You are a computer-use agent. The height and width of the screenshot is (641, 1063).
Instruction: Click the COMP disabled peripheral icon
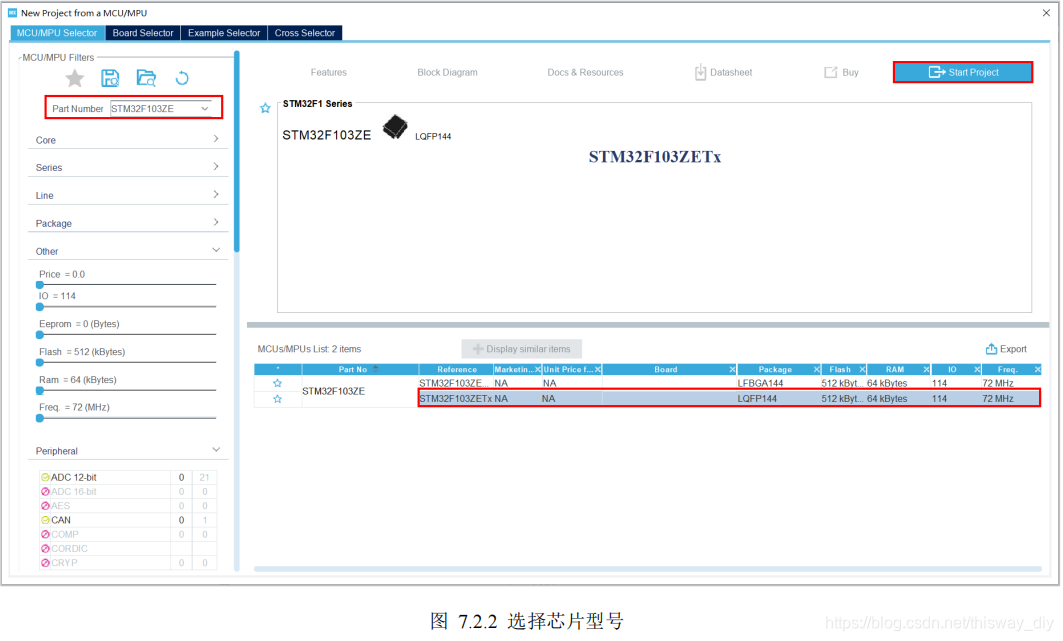(x=45, y=535)
